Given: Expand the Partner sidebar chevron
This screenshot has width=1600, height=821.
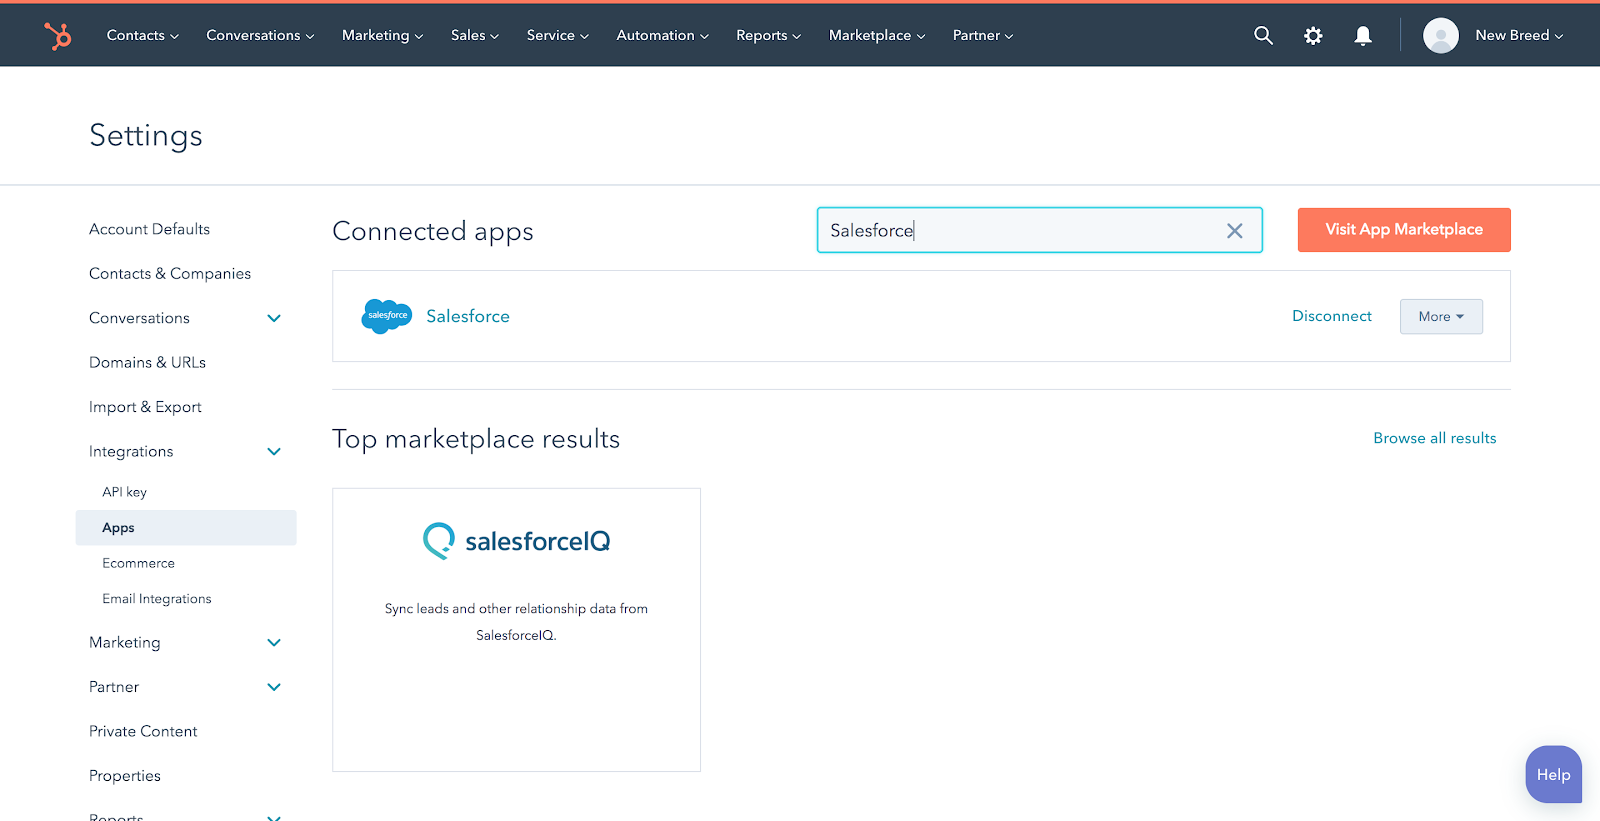Looking at the screenshot, I should coord(274,687).
